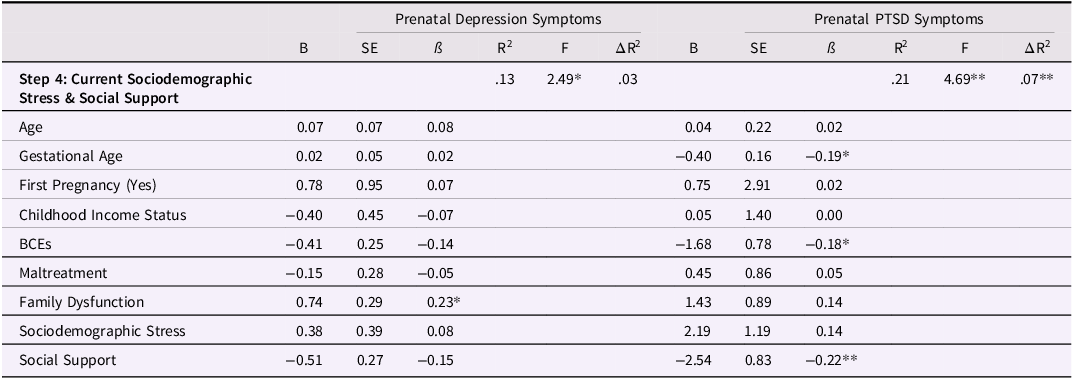Click the 0.23* beta for Family Dysfunction
Image resolution: width=1073 pixels, height=379 pixels.
(x=442, y=302)
